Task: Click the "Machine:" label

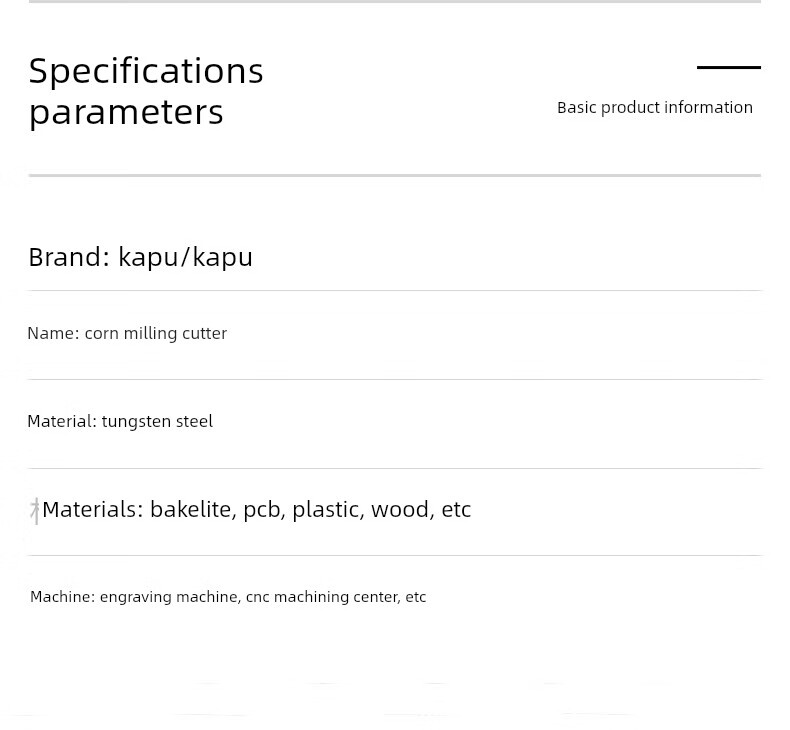Action: pyautogui.click(x=63, y=597)
